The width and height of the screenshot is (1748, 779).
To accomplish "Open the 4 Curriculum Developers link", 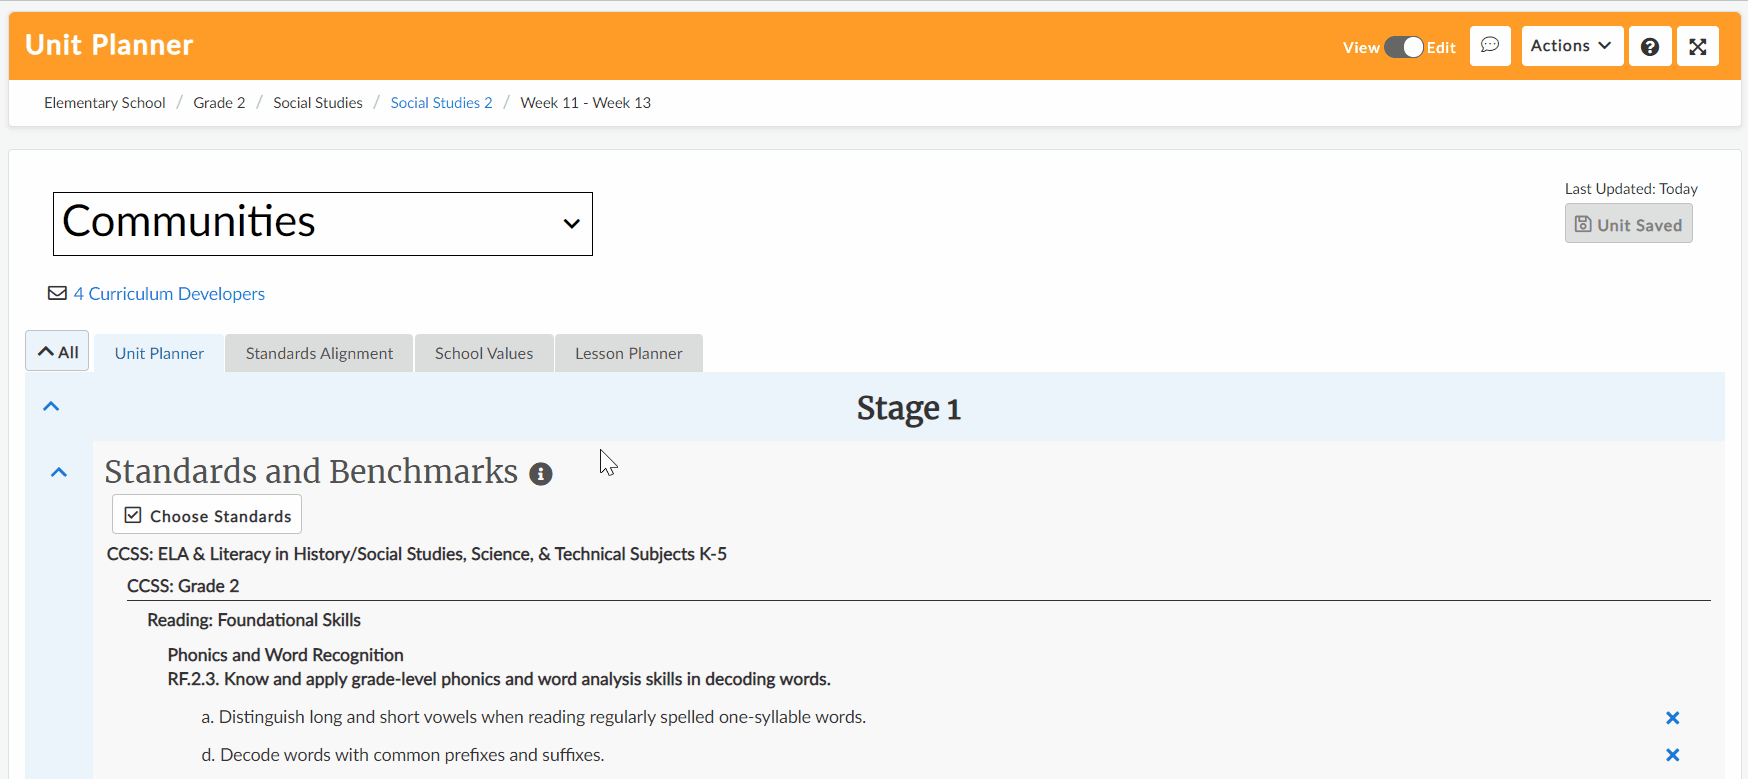I will point(169,294).
